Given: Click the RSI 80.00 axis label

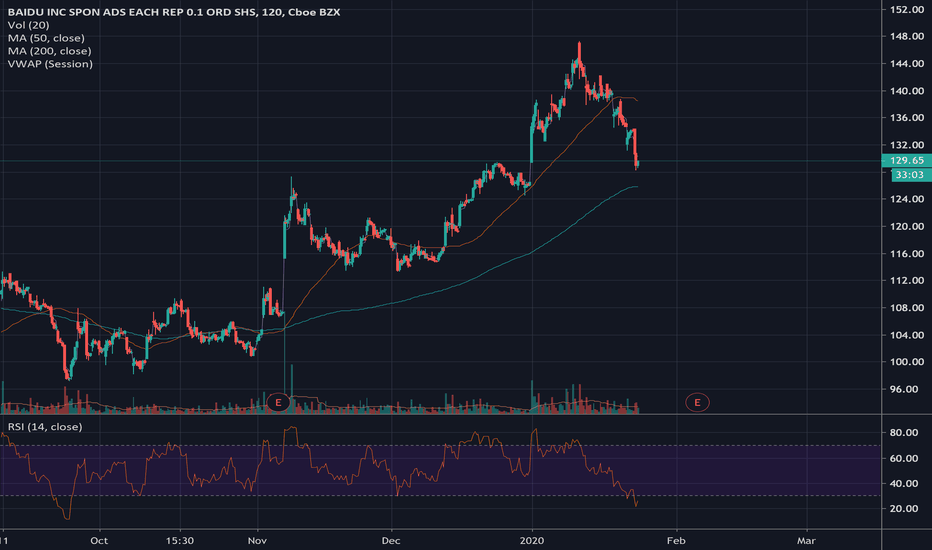Looking at the screenshot, I should (x=904, y=433).
